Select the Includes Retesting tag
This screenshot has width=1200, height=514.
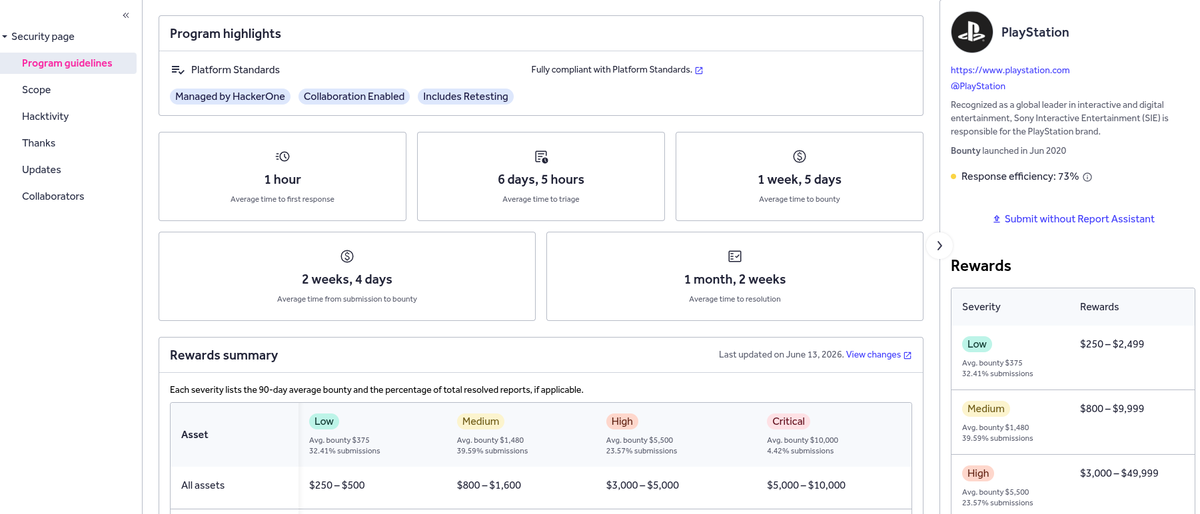click(x=465, y=97)
